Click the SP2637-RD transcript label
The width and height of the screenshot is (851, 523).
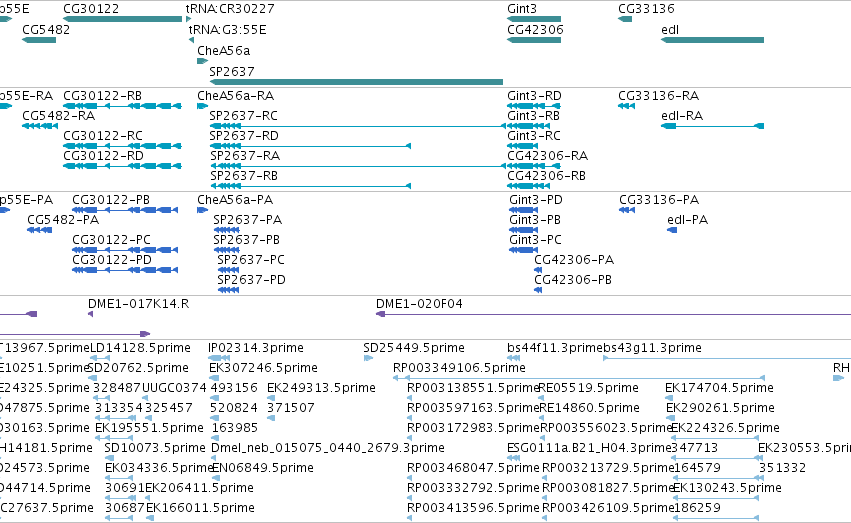pos(244,136)
